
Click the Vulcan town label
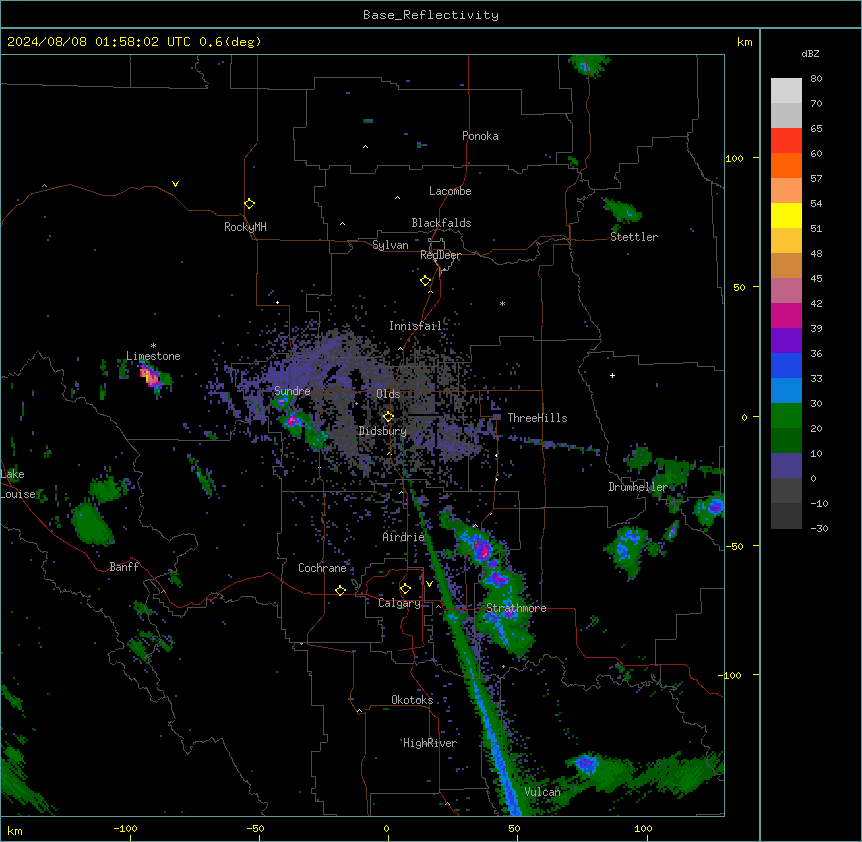point(542,792)
